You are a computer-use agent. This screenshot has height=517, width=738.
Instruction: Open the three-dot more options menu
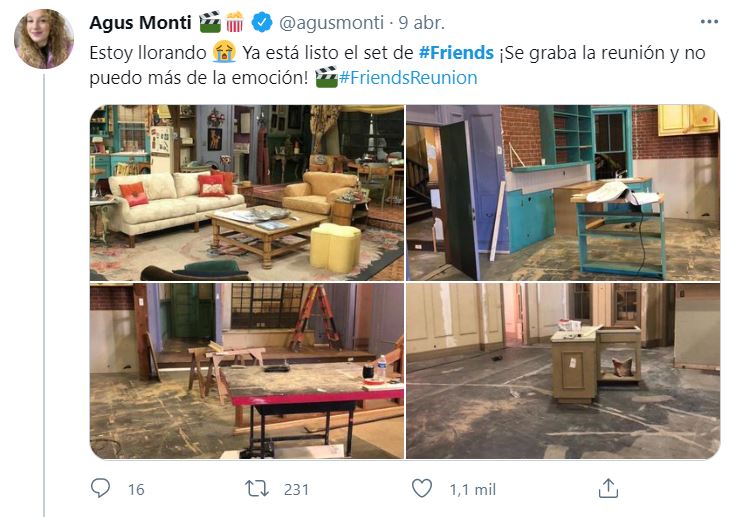point(709,22)
